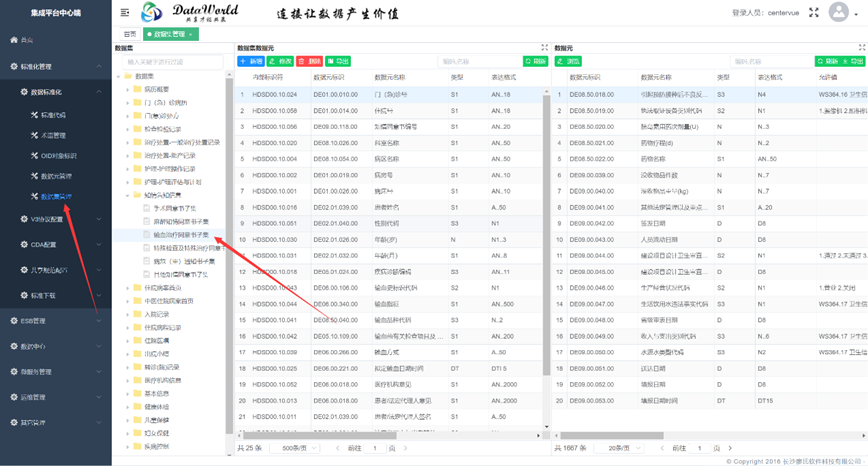Collapse the 数据标准化 sidebar submenu

[x=55, y=92]
